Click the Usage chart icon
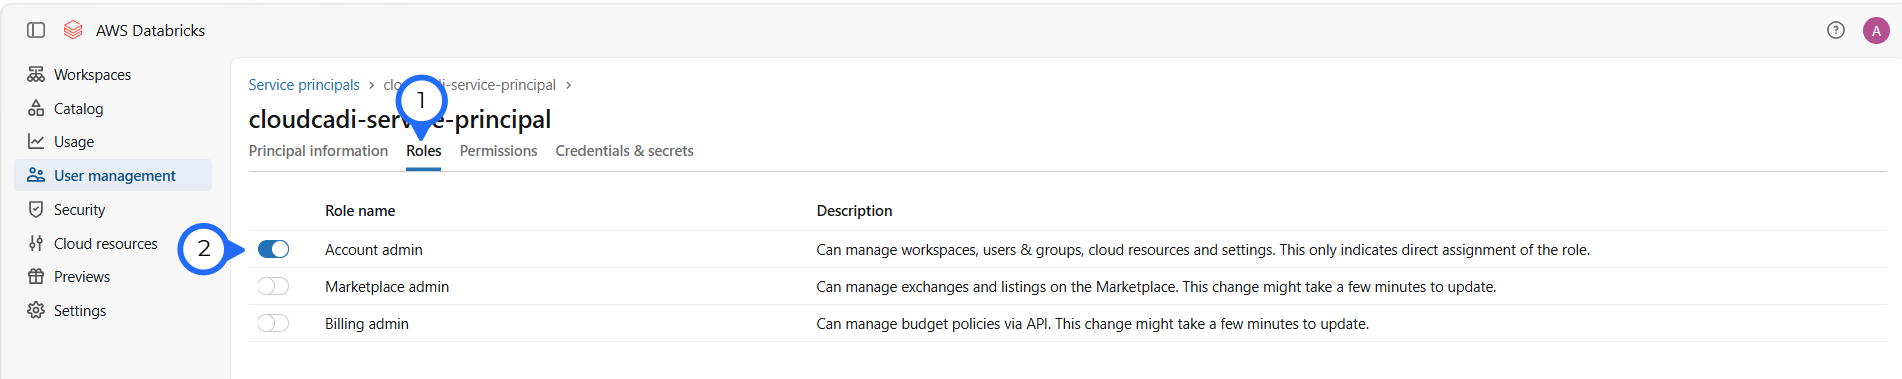The width and height of the screenshot is (1902, 379). tap(36, 141)
